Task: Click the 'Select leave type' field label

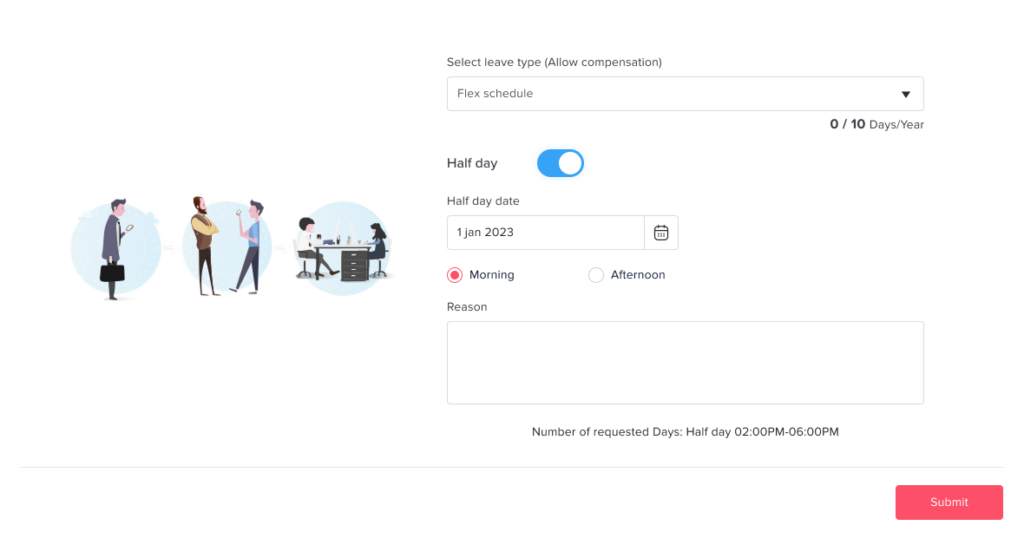Action: tap(554, 62)
